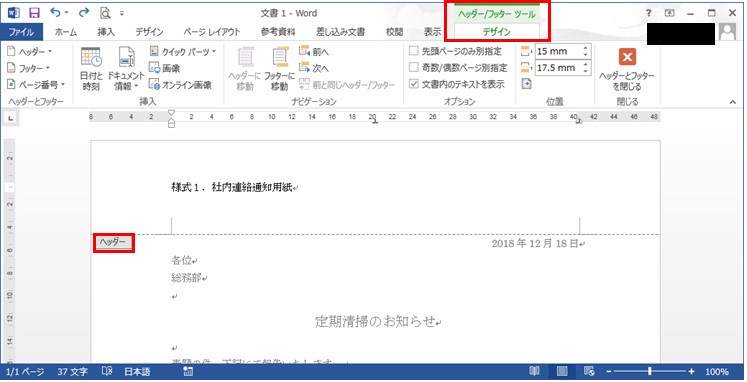Click the date text 2018年12月18日
Viewport: 747px width, 382px height.
tap(535, 243)
